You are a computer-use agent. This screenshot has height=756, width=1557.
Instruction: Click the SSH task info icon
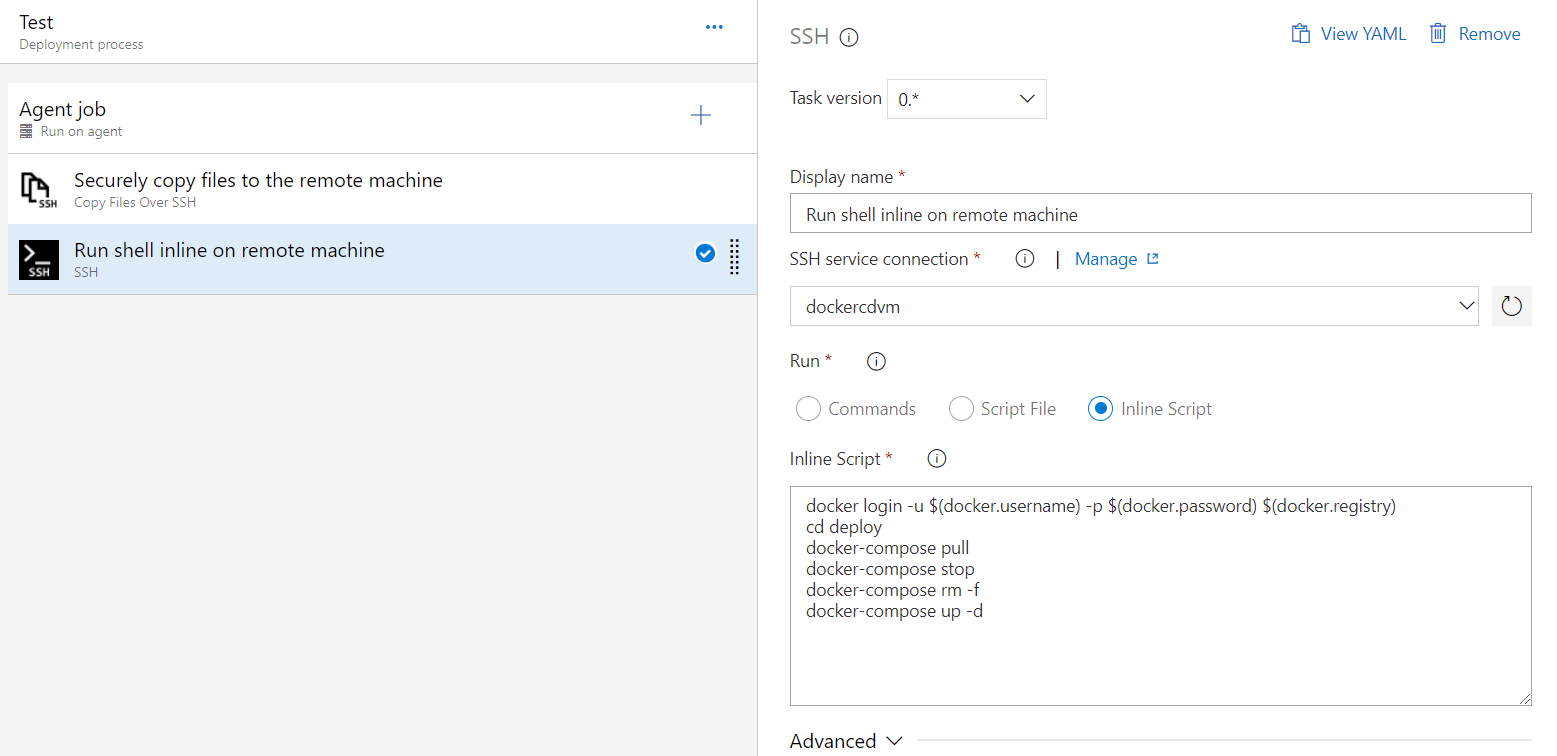(849, 38)
